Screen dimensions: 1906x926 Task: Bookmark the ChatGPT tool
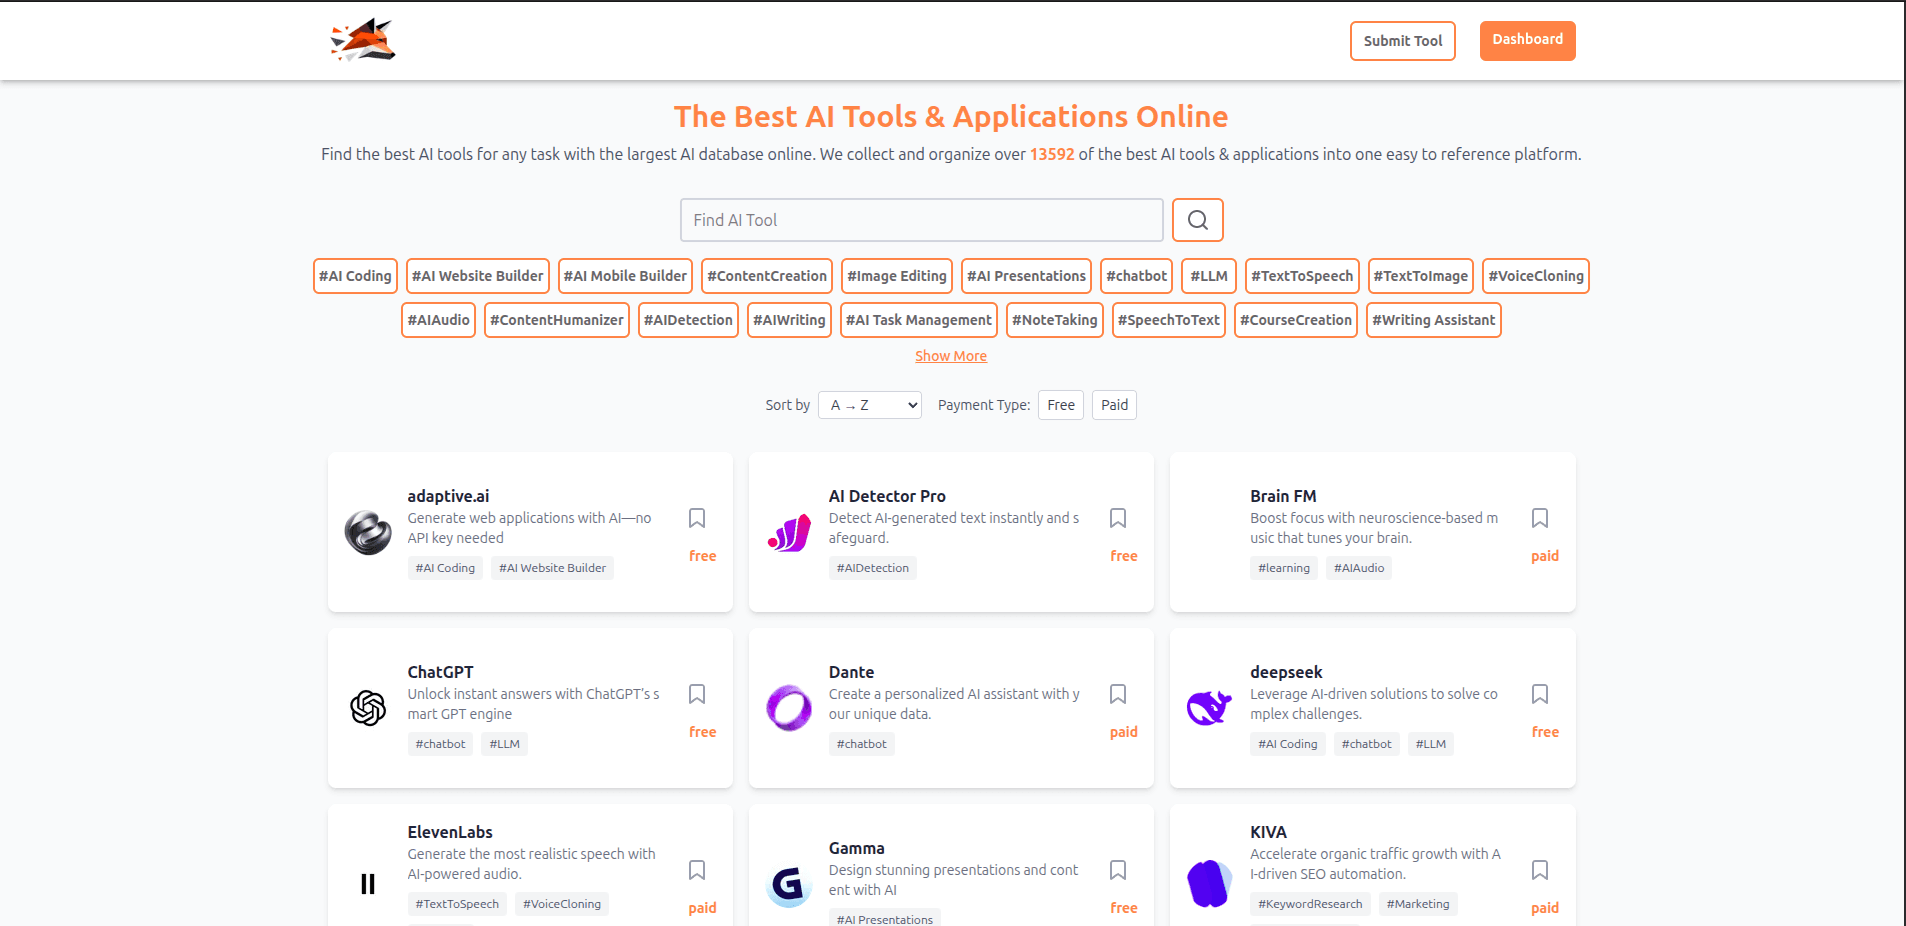(x=697, y=694)
